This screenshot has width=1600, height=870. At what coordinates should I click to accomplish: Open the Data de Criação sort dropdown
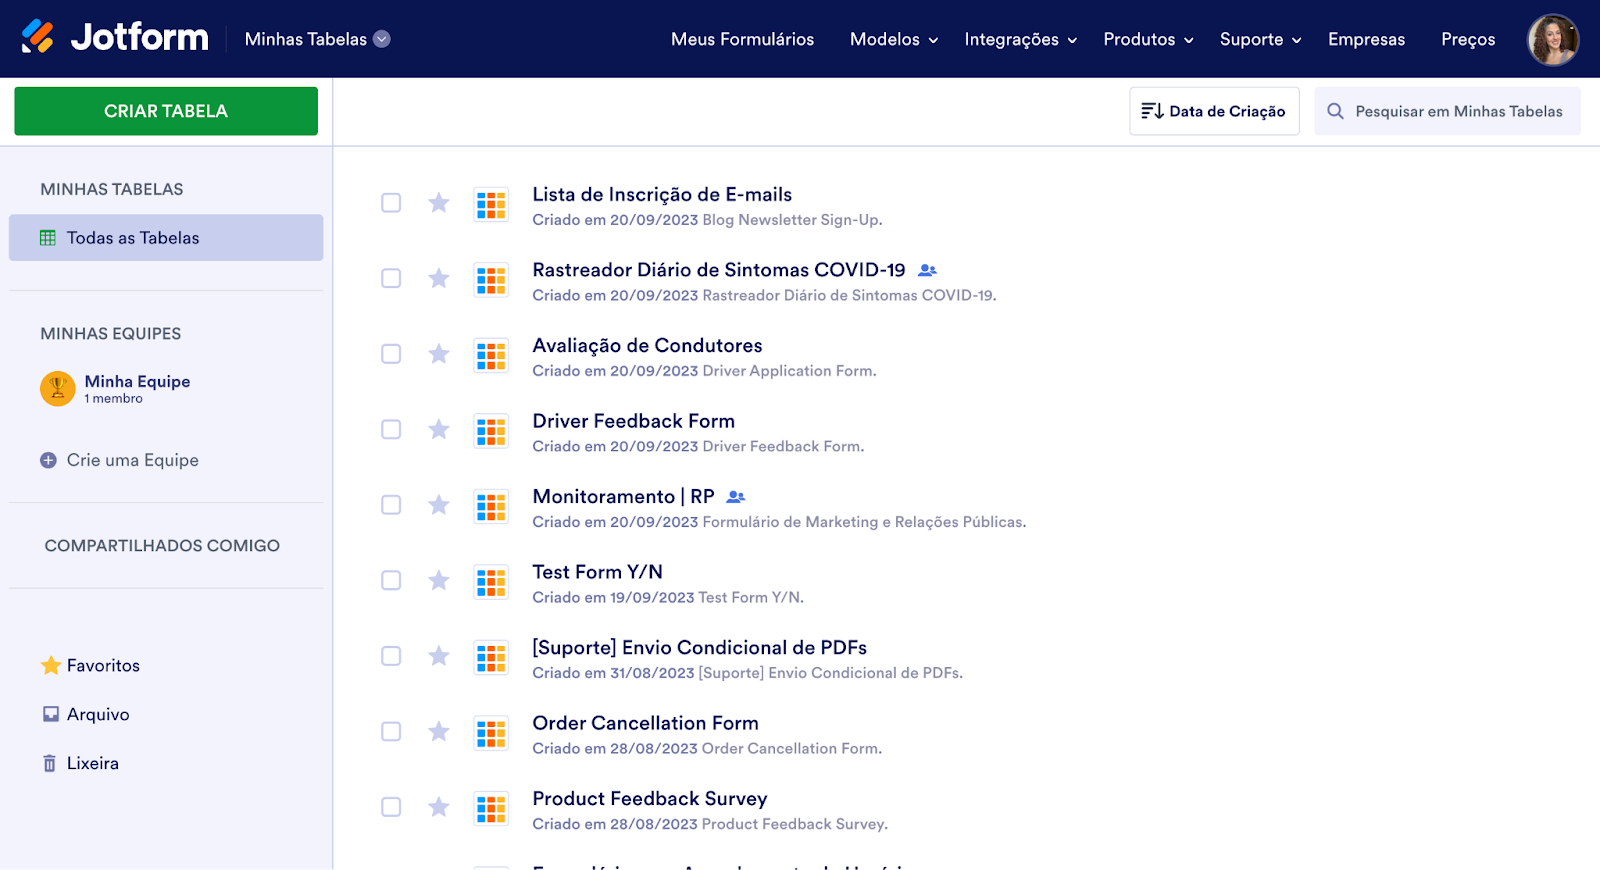1214,111
